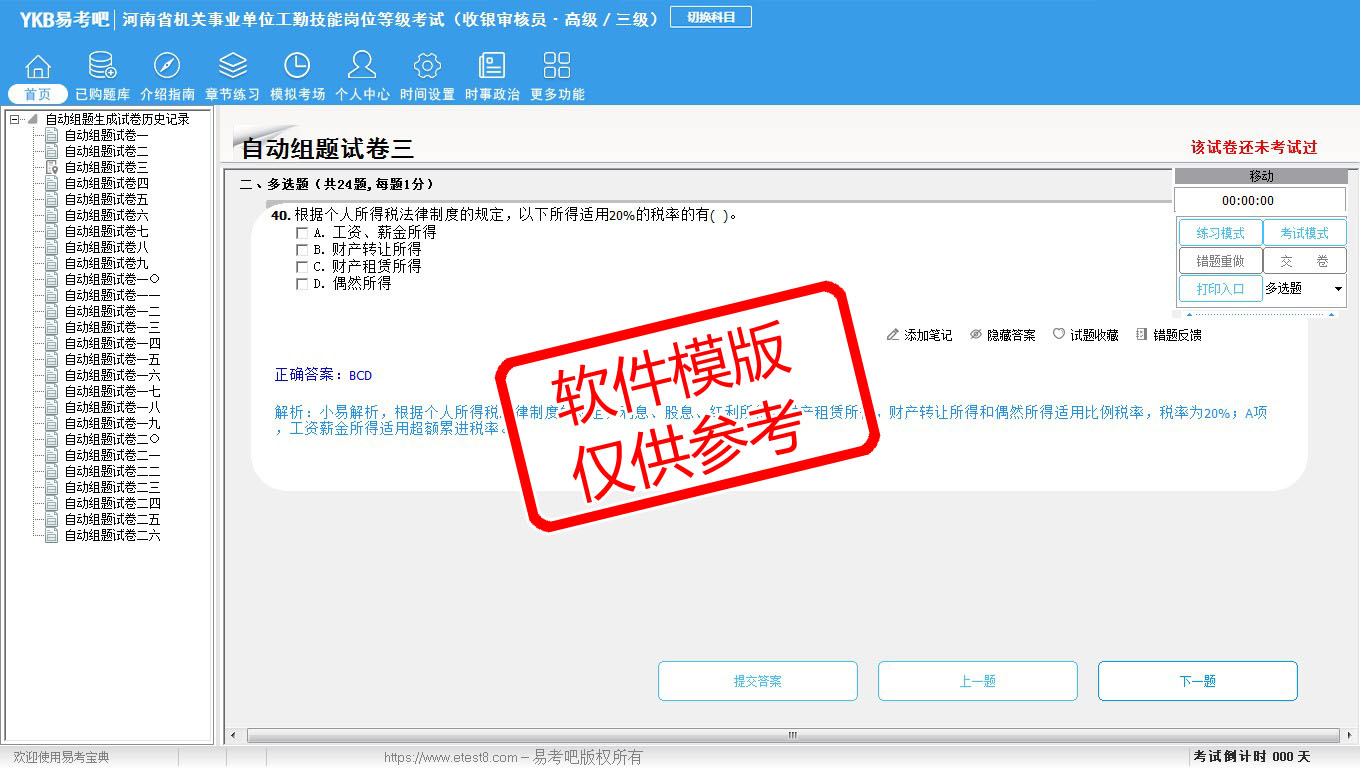Select tree item 自动组题试卷四
1360x768 pixels.
[x=107, y=183]
